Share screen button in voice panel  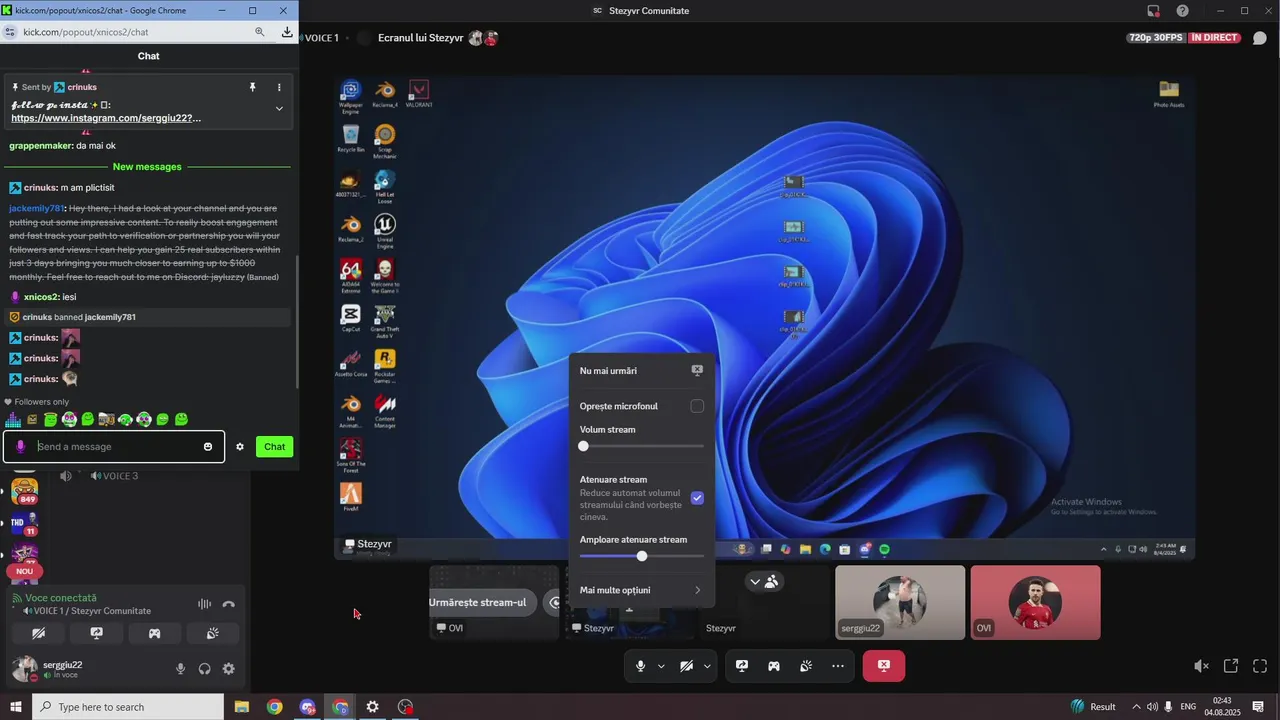click(x=97, y=633)
